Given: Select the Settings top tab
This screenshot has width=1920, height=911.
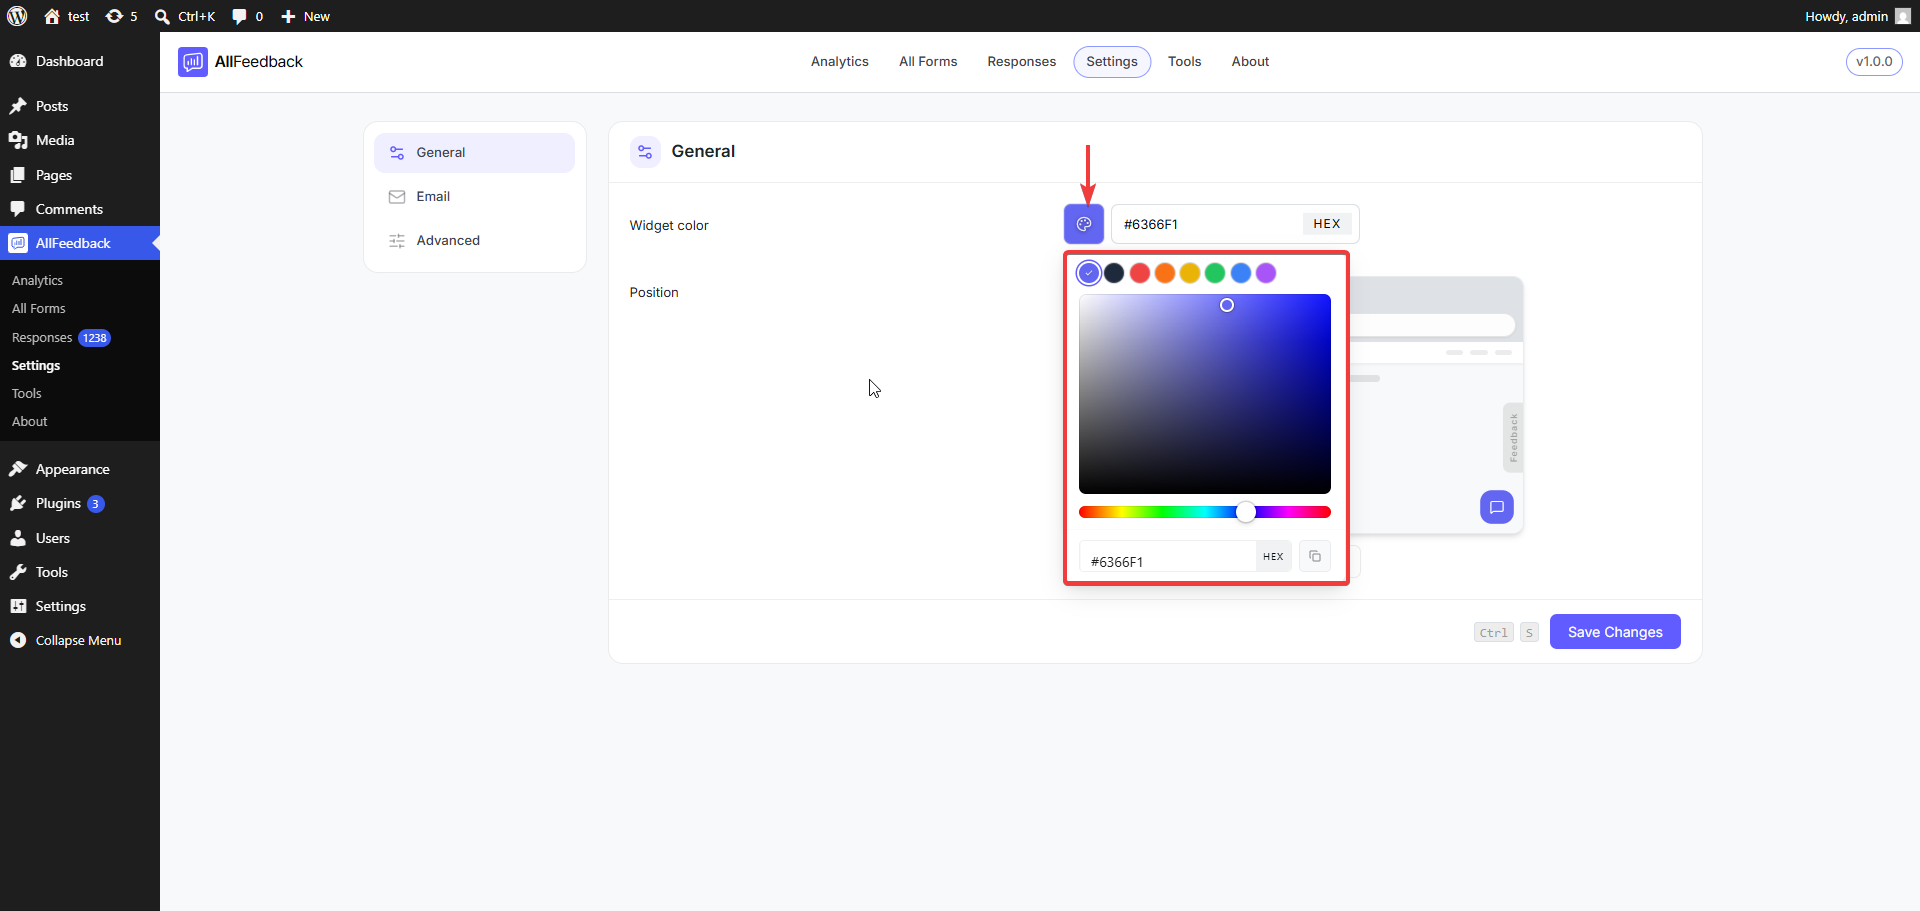Looking at the screenshot, I should [x=1112, y=62].
